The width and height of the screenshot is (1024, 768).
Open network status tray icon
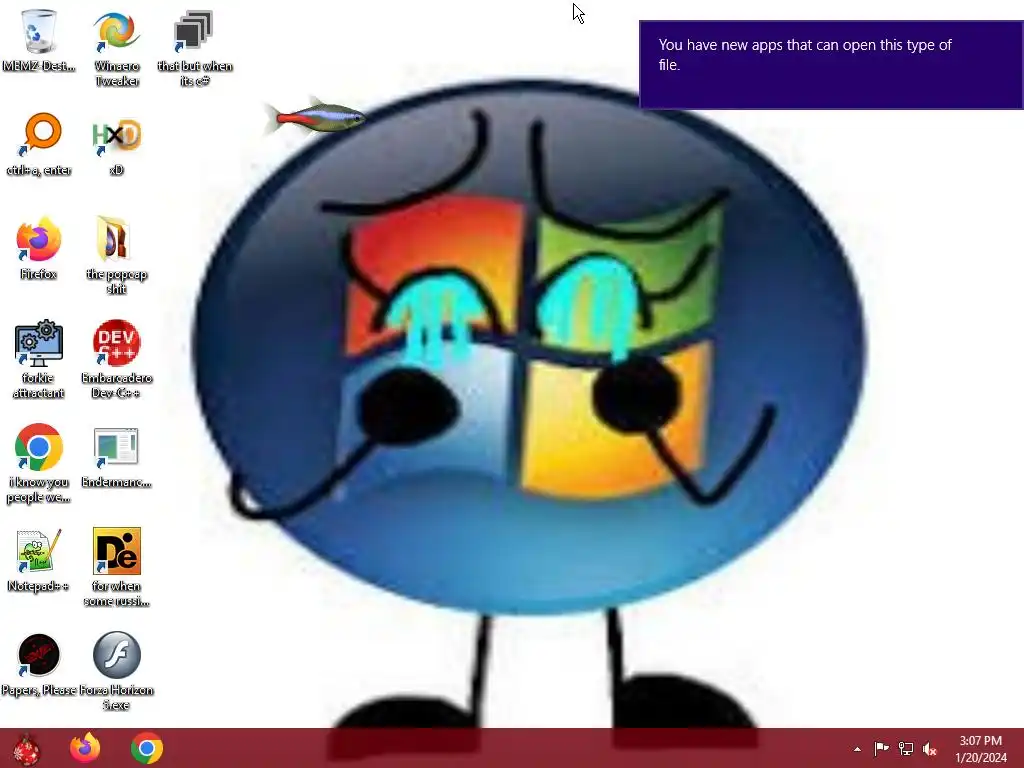click(906, 748)
